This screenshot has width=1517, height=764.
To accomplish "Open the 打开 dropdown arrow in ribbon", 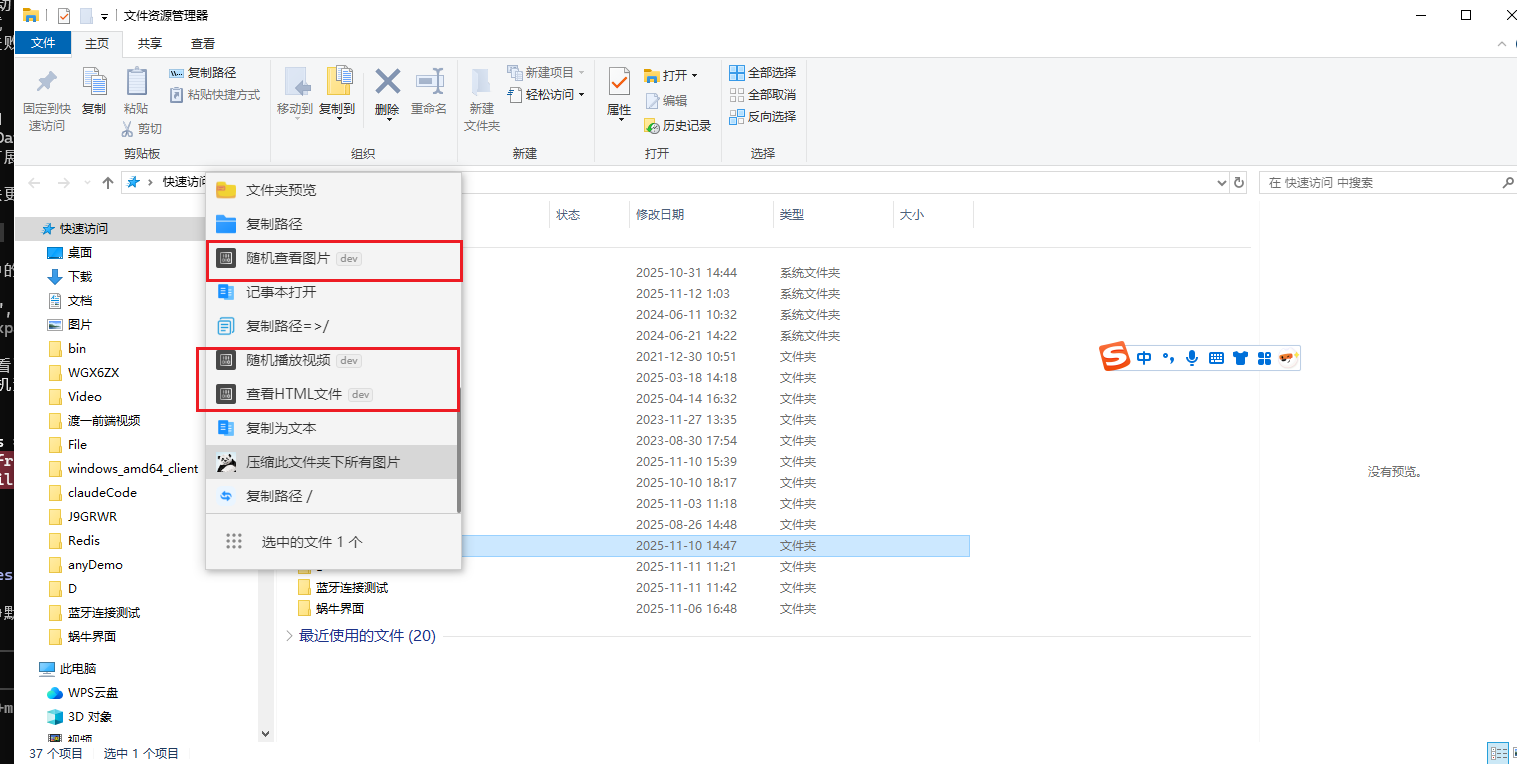I will click(x=694, y=76).
